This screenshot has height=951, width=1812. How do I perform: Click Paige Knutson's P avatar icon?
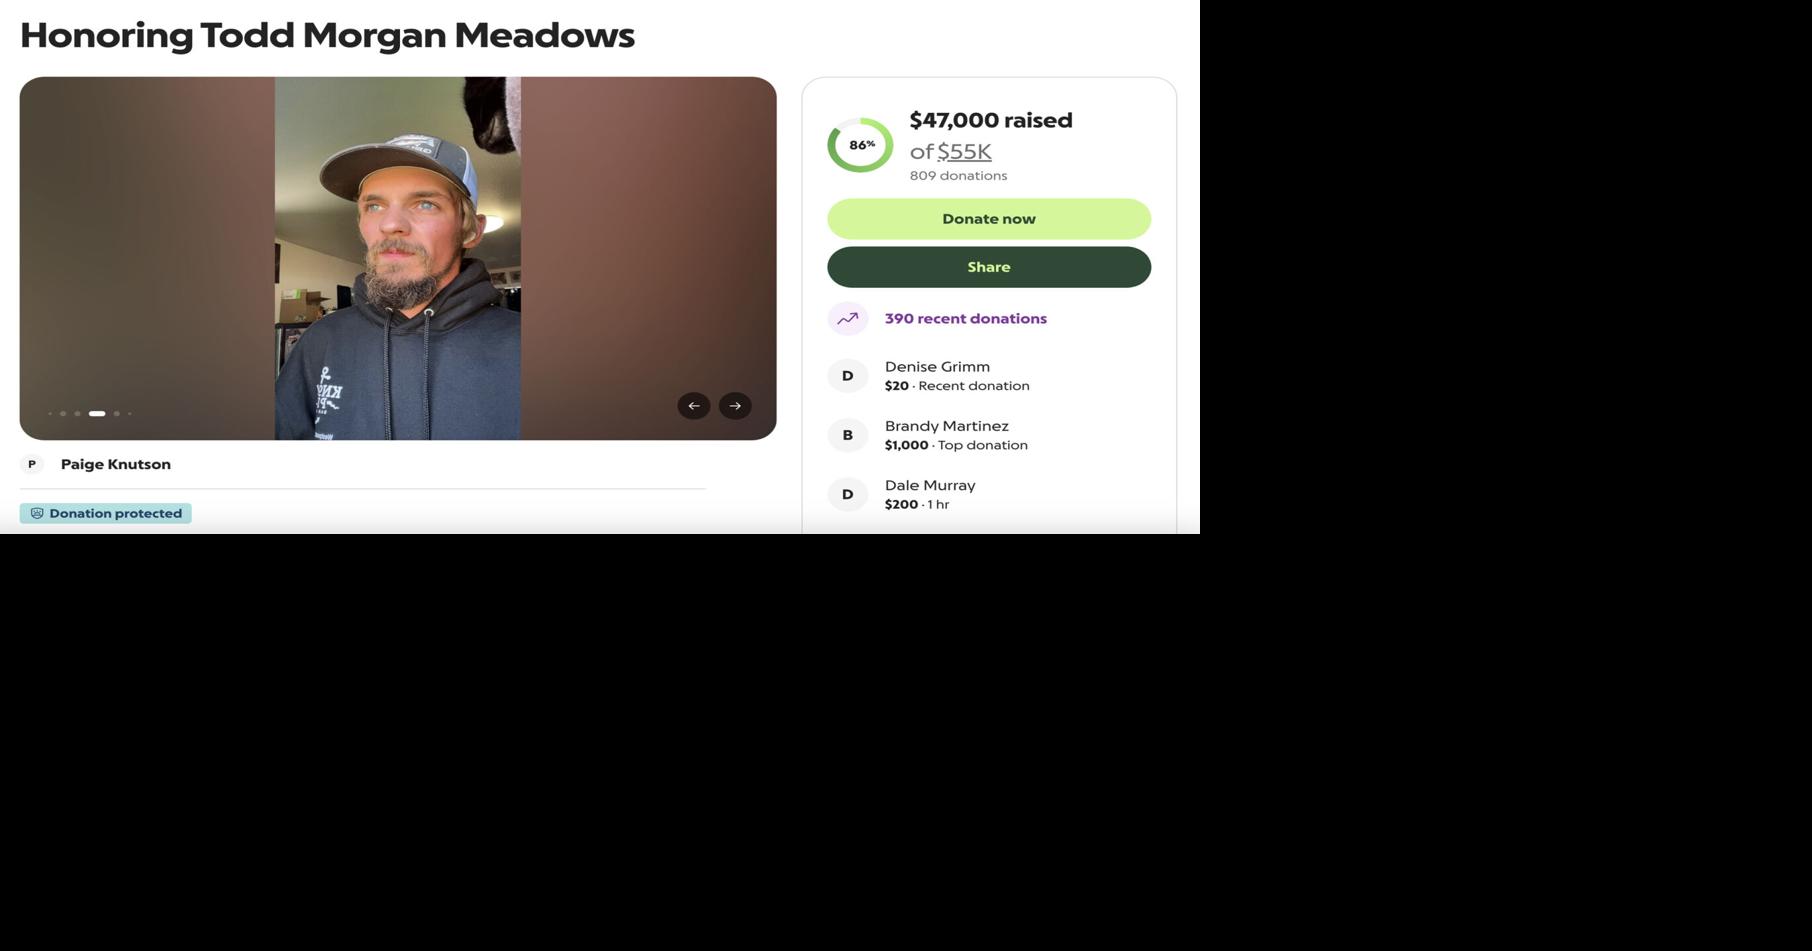pyautogui.click(x=32, y=464)
